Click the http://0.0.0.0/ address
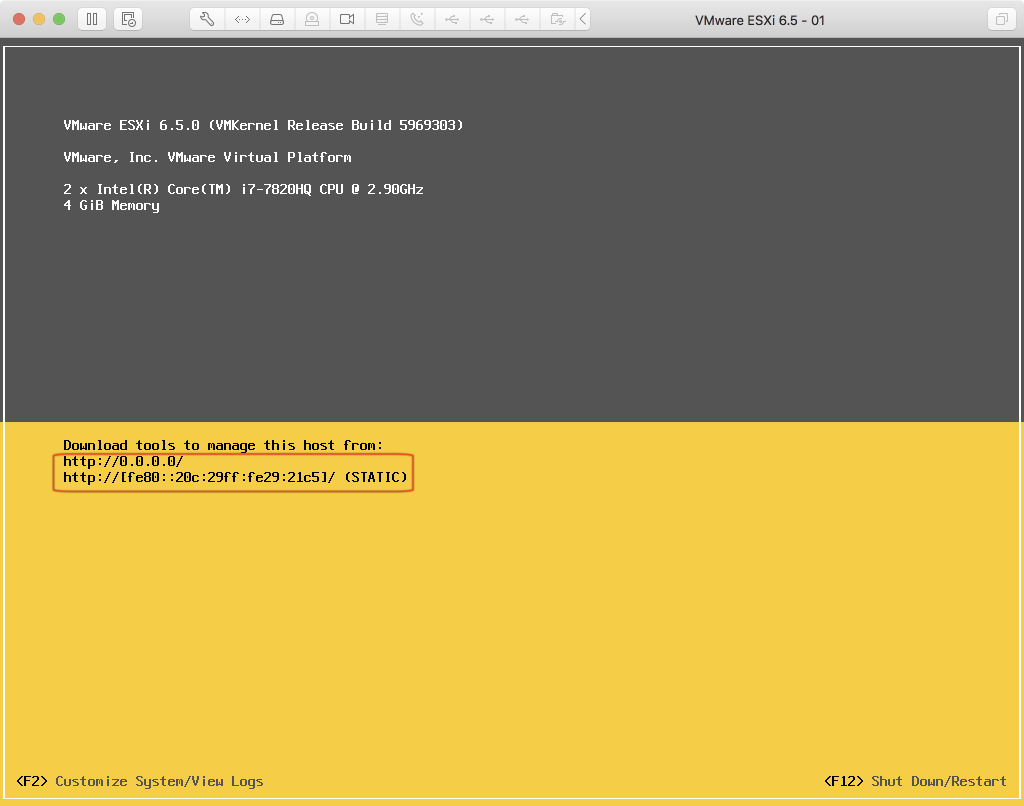This screenshot has height=806, width=1024. [x=123, y=462]
